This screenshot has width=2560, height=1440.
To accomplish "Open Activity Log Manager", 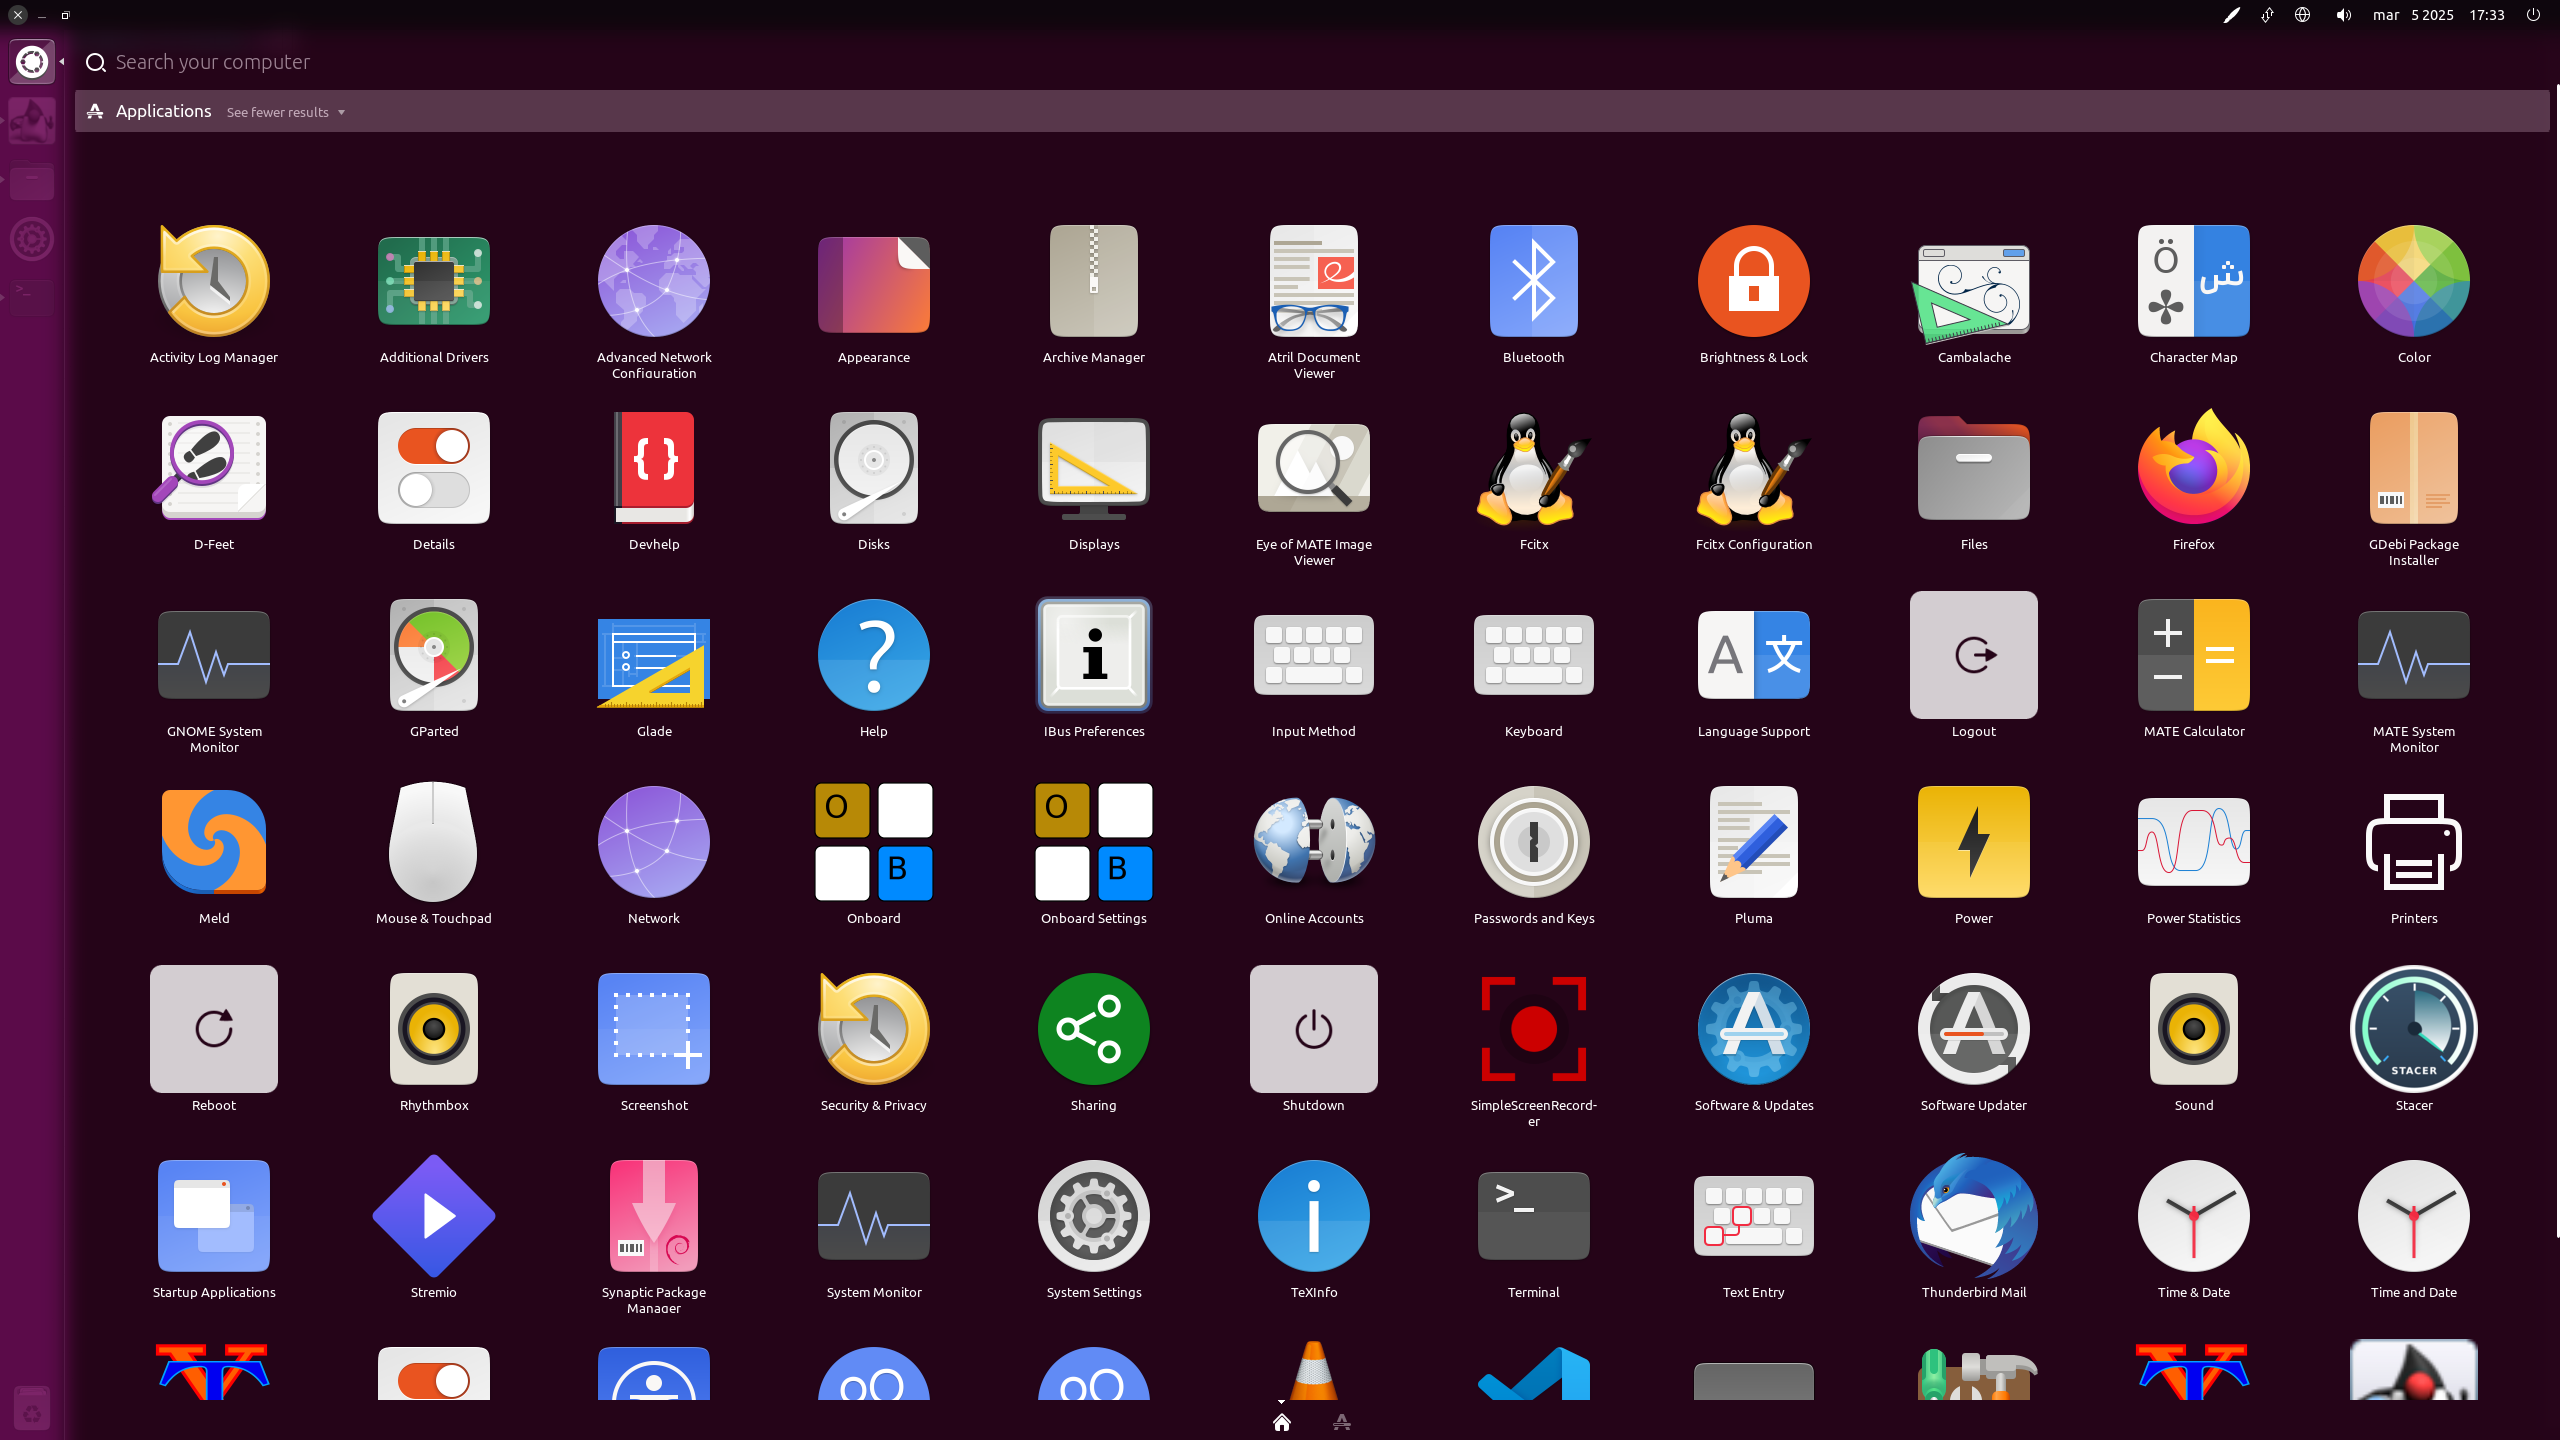I will coord(213,281).
